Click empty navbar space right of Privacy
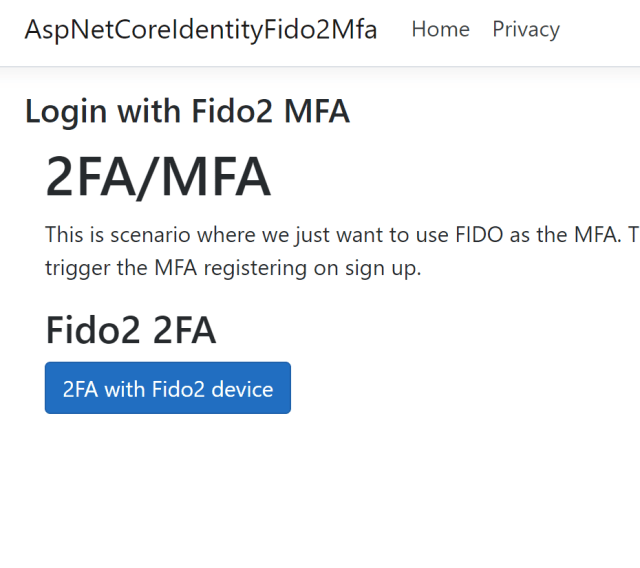 click(x=600, y=30)
